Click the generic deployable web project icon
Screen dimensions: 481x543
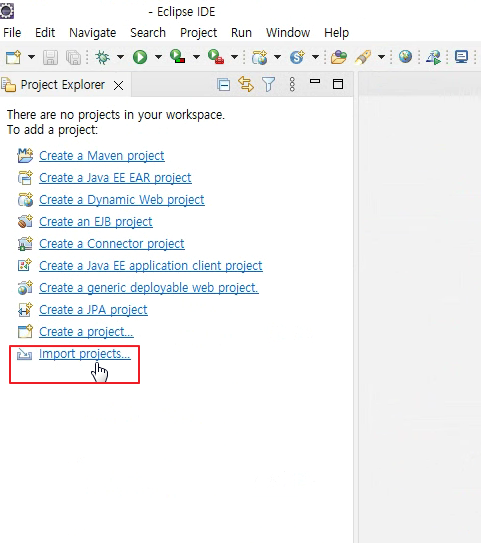click(x=25, y=288)
